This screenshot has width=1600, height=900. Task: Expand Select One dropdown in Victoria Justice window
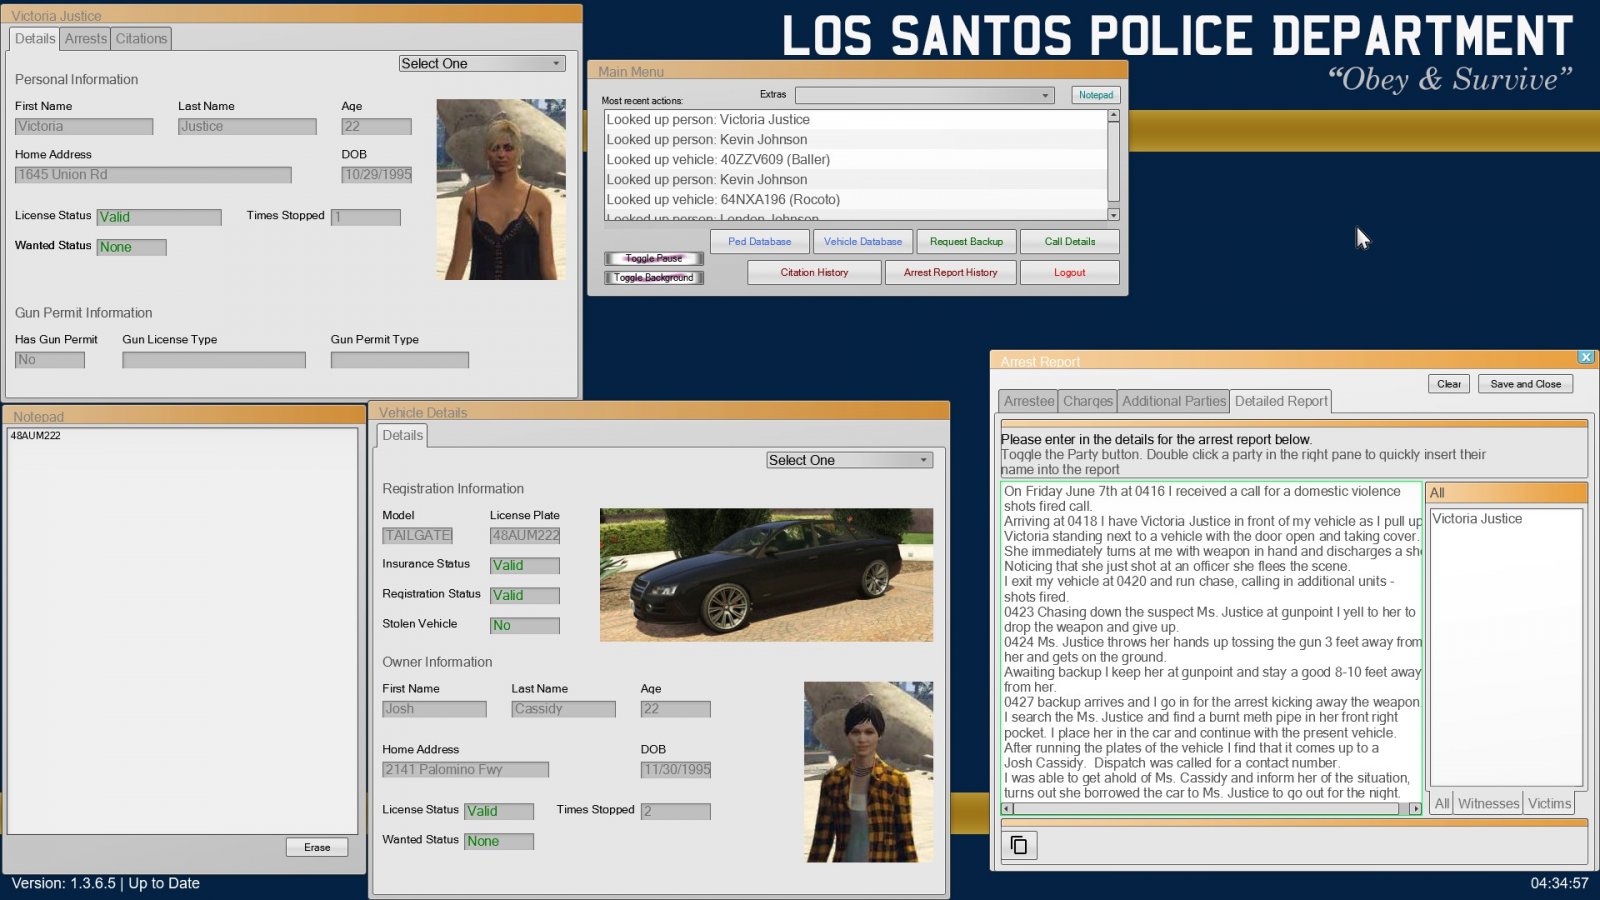(482, 63)
